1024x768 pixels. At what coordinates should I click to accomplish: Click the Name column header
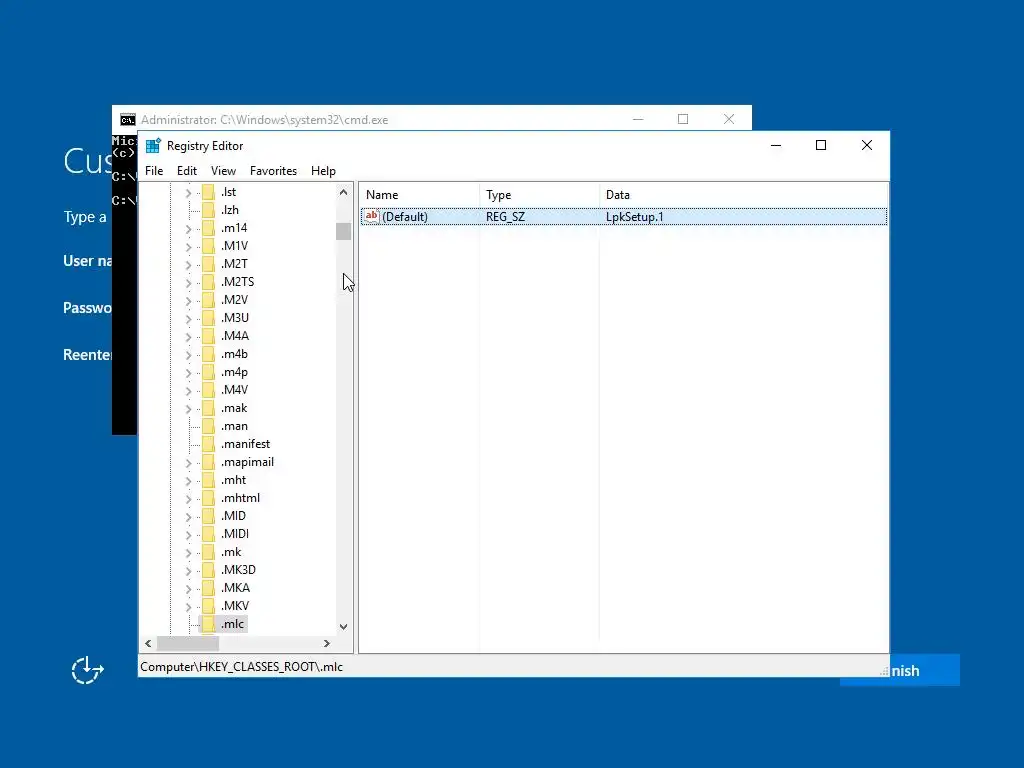(x=419, y=195)
